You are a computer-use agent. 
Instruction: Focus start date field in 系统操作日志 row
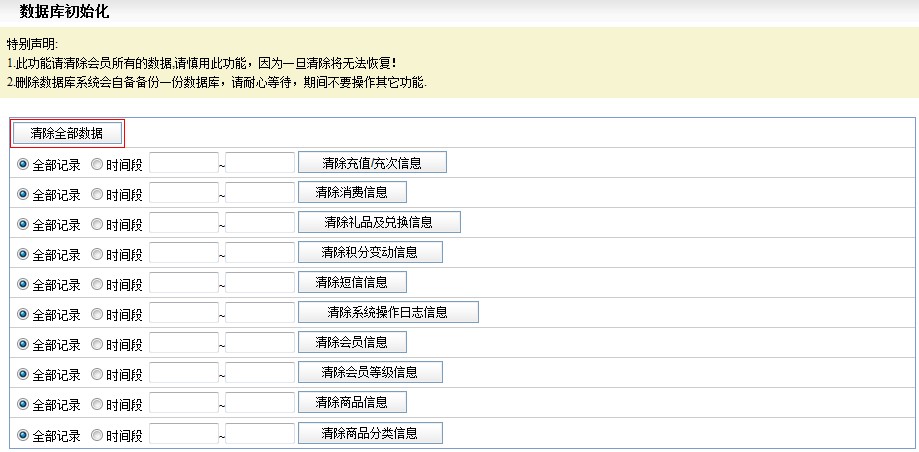point(184,313)
